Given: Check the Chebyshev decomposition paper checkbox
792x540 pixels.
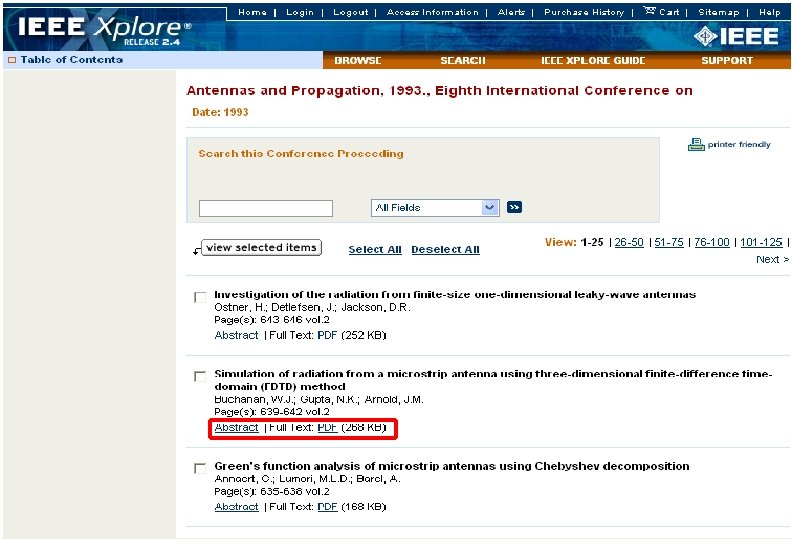Looking at the screenshot, I should click(200, 468).
